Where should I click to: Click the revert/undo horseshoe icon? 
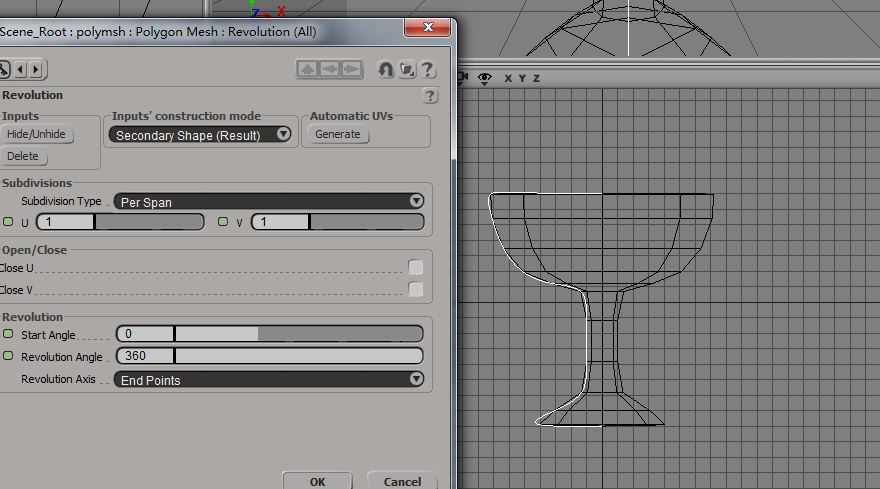(x=385, y=69)
